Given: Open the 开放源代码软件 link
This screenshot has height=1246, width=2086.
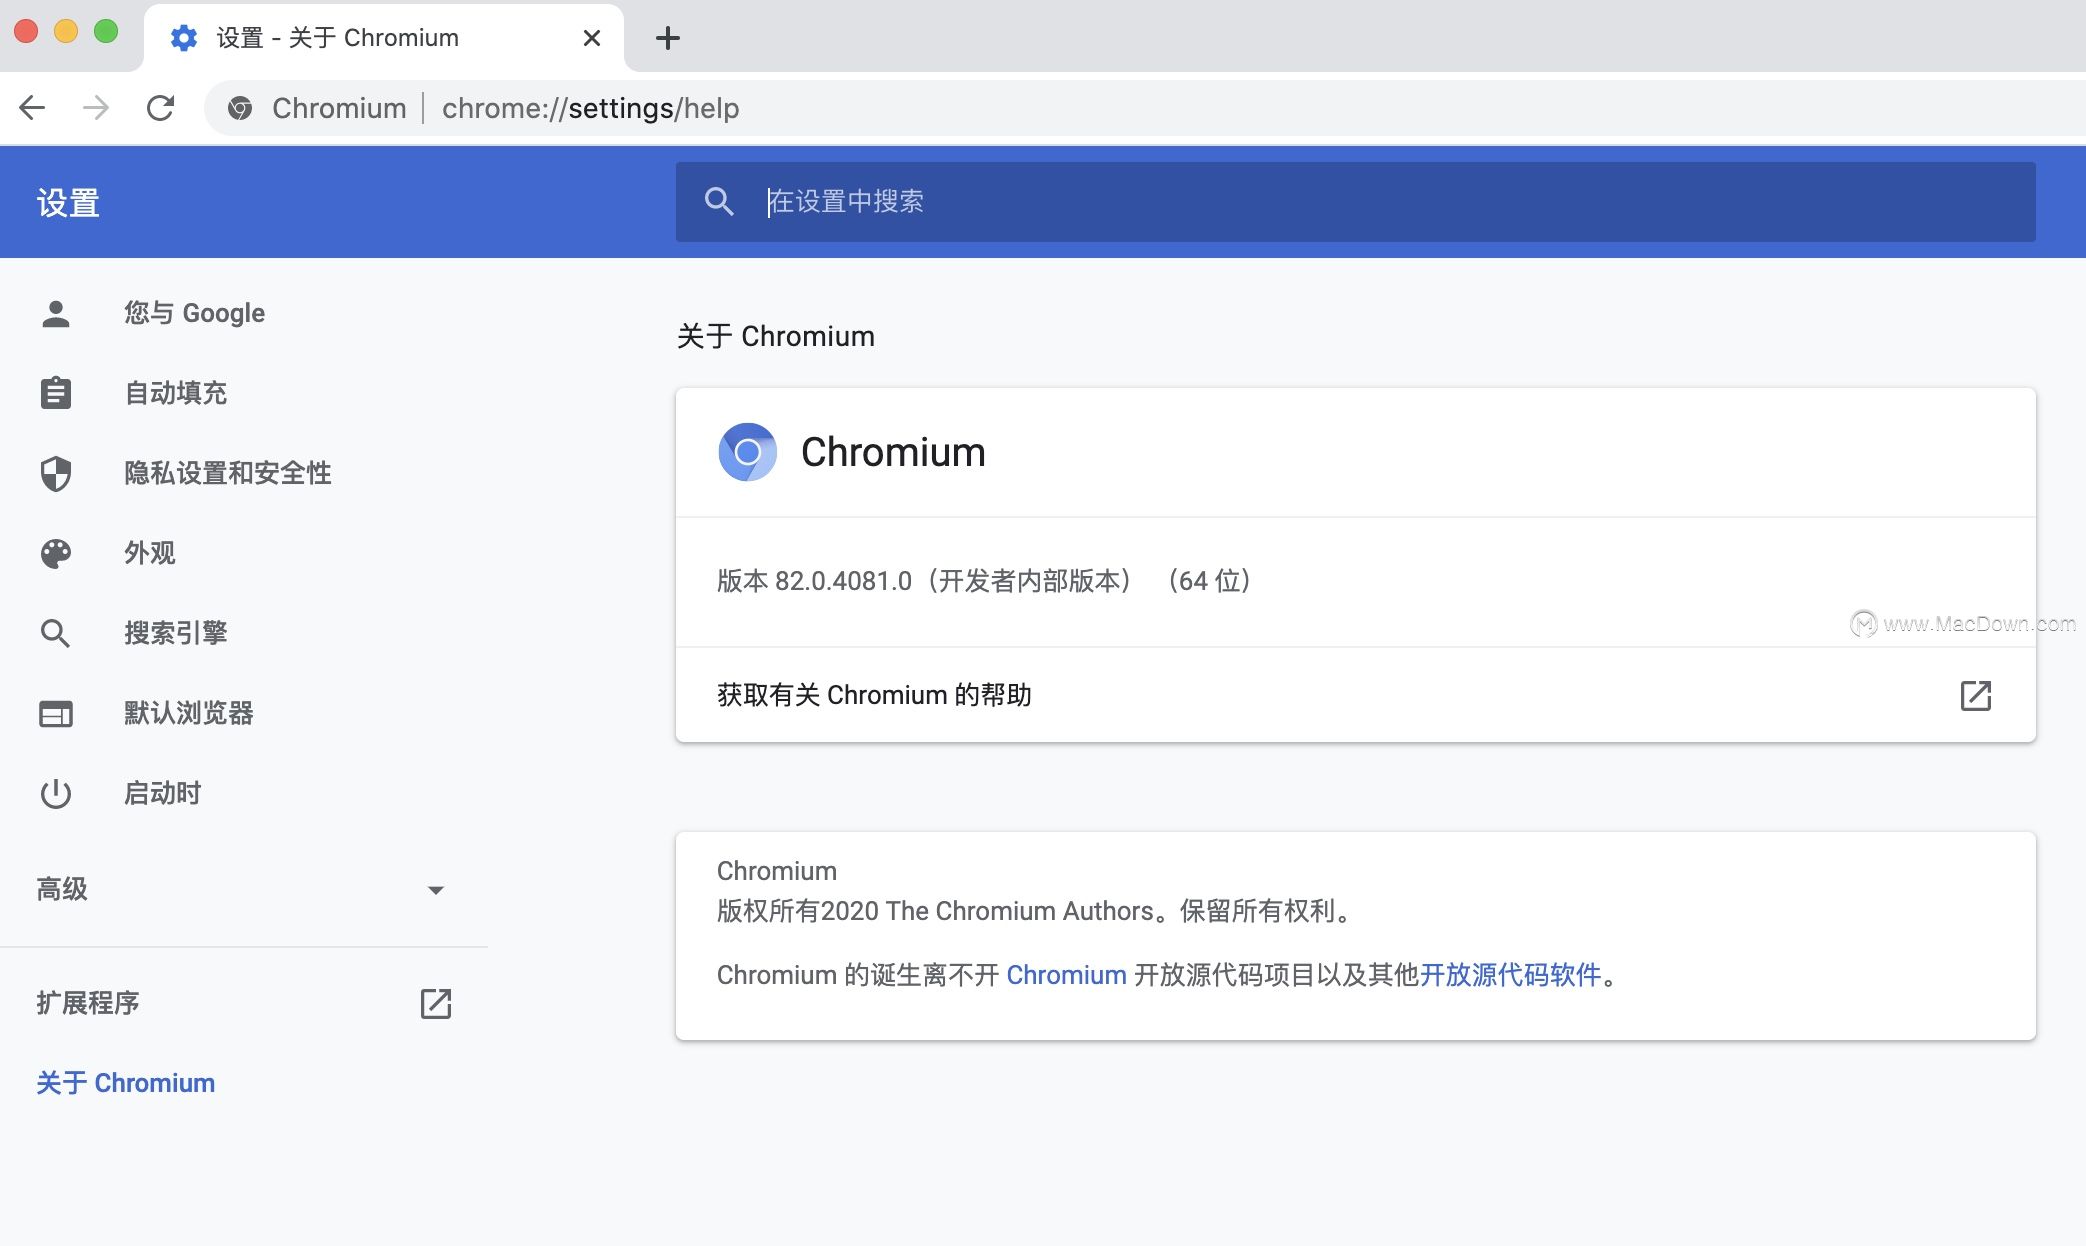Looking at the screenshot, I should coord(1510,975).
